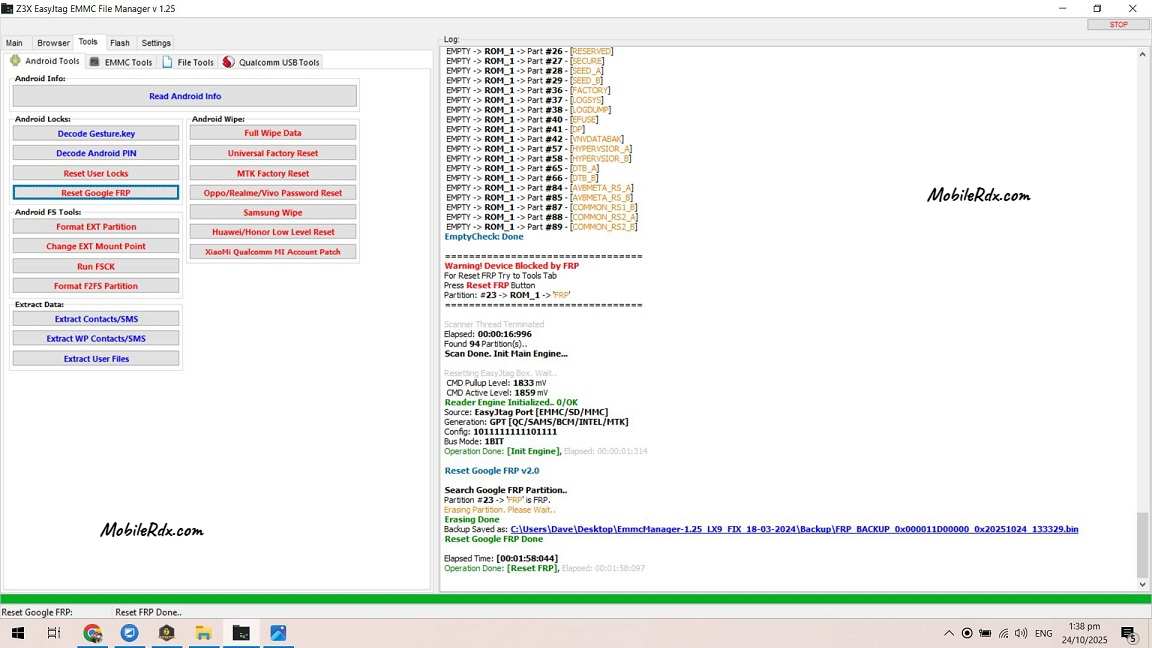Click Extract User Files button
Screen dimensions: 1152x648
coord(96,359)
